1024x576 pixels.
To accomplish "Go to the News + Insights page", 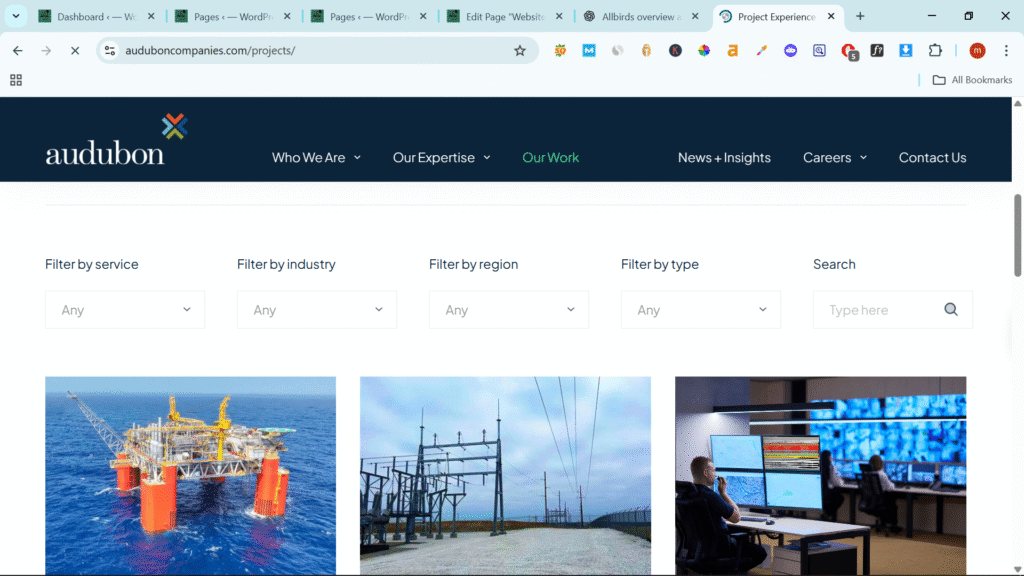I will point(724,158).
